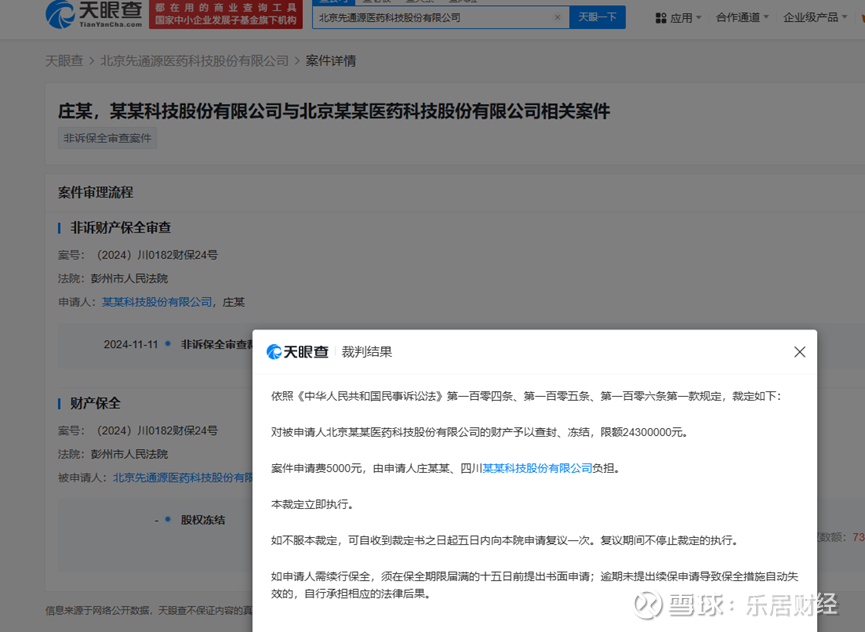The width and height of the screenshot is (865, 632).
Task: Click 法院: 彭州市人民法院 under 财产保全
Action: [x=113, y=454]
